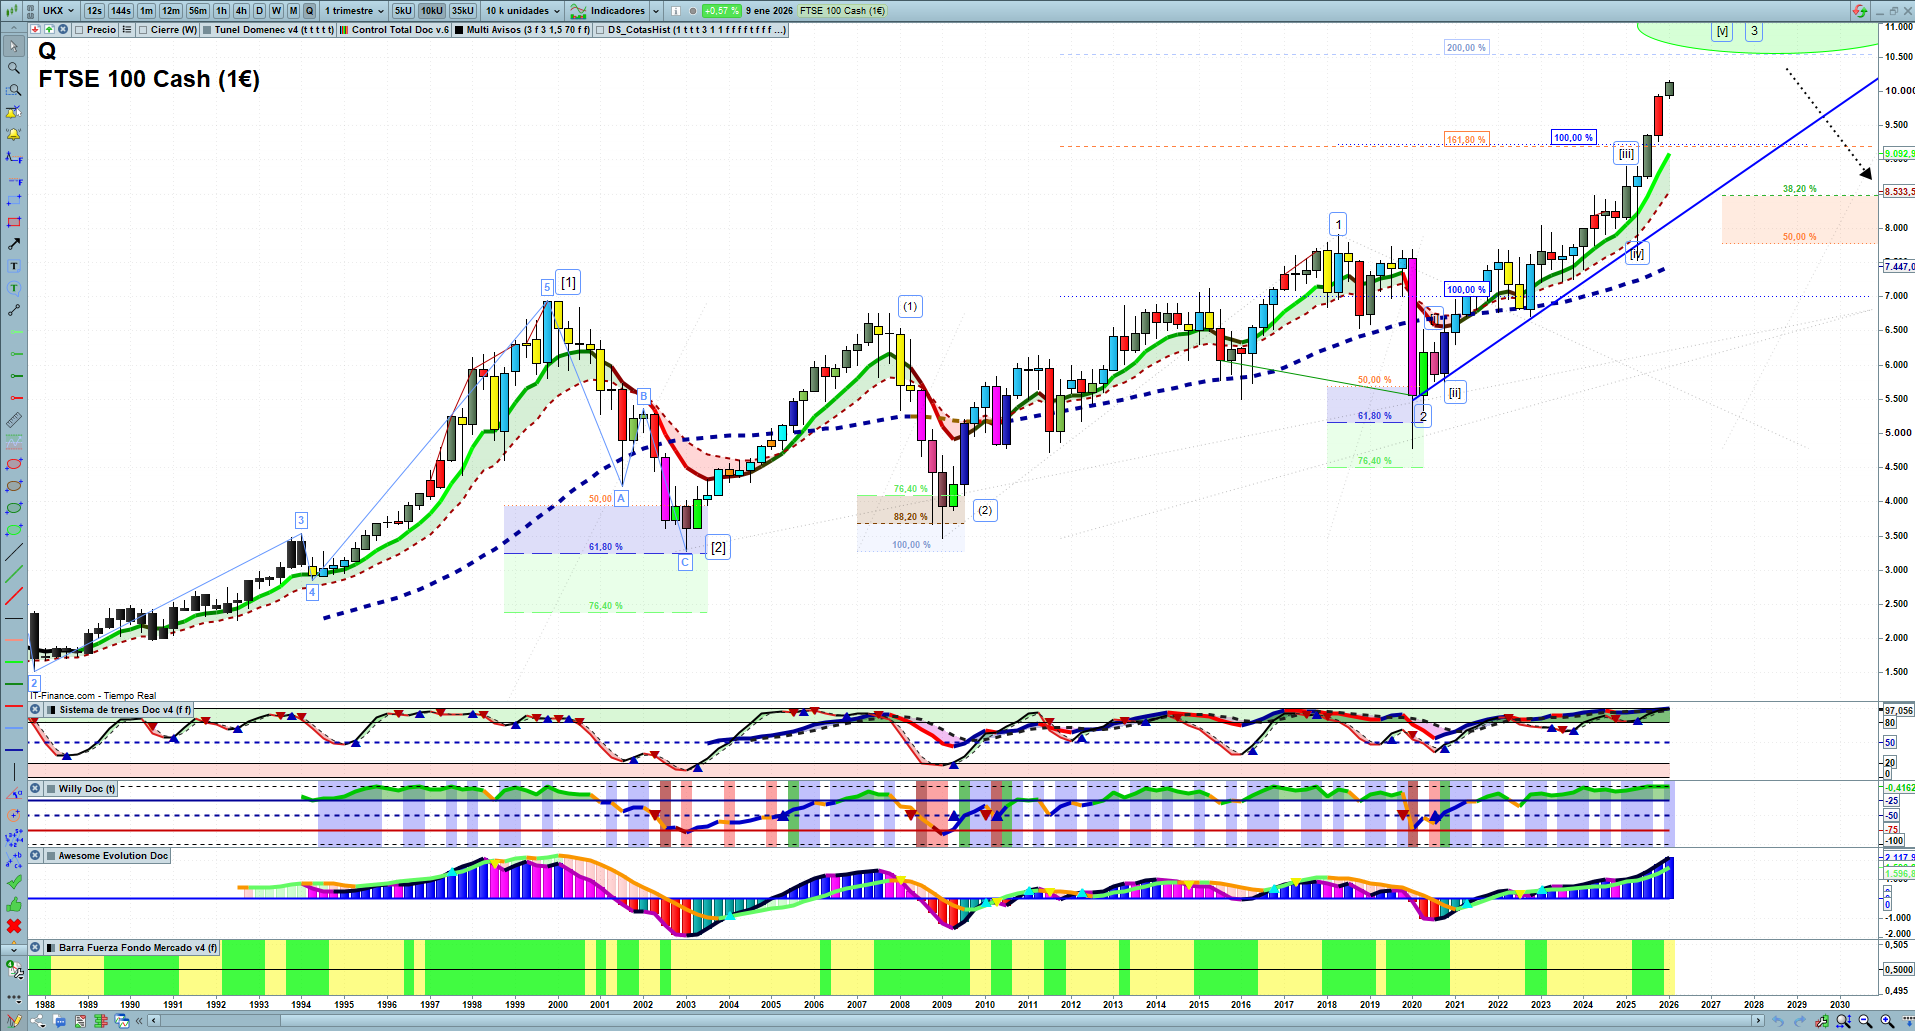Click the 35kU units button
1915x1031 pixels.
pos(463,11)
